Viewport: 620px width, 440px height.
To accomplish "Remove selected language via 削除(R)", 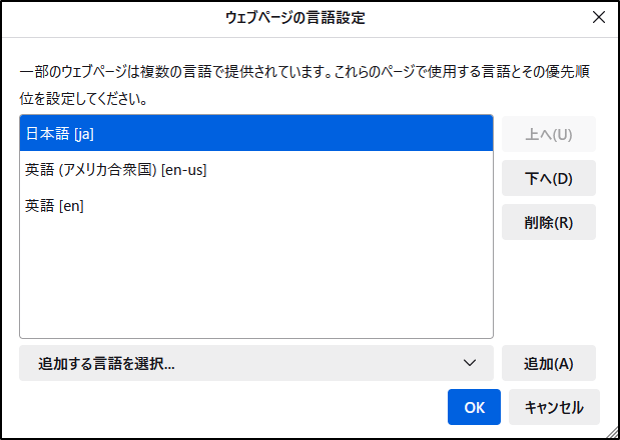I will coord(548,222).
